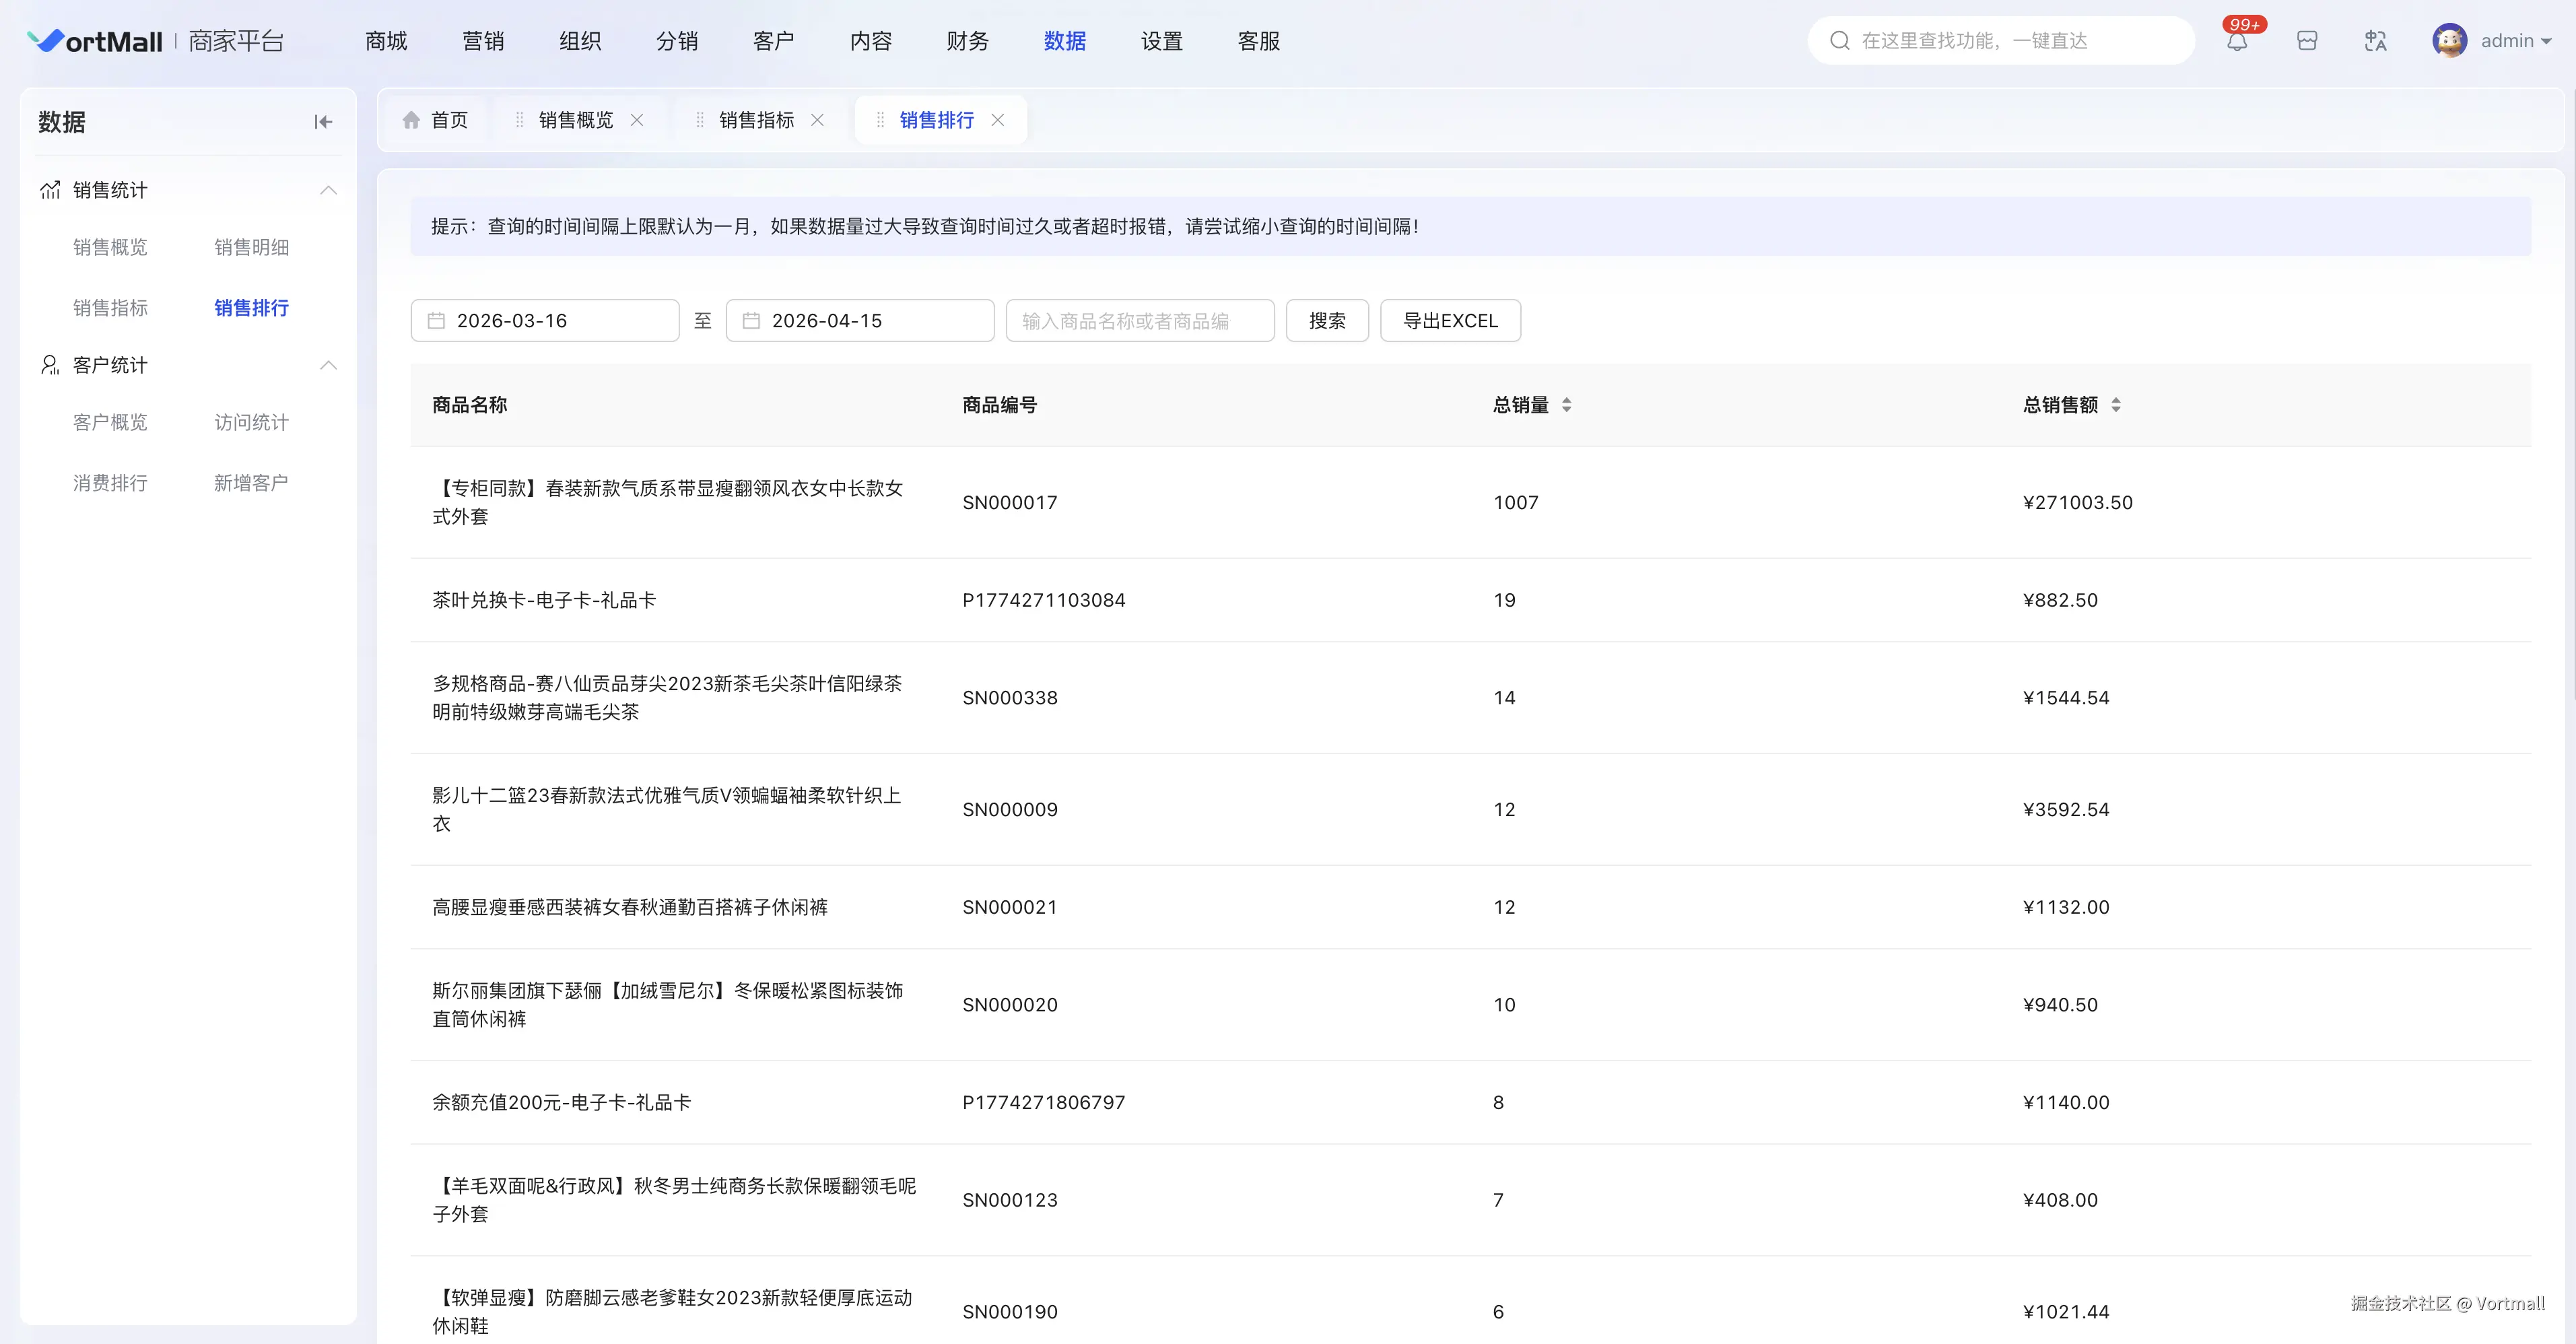Sort by 总销量 column arrows
Viewport: 2576px width, 1344px height.
tap(1566, 405)
